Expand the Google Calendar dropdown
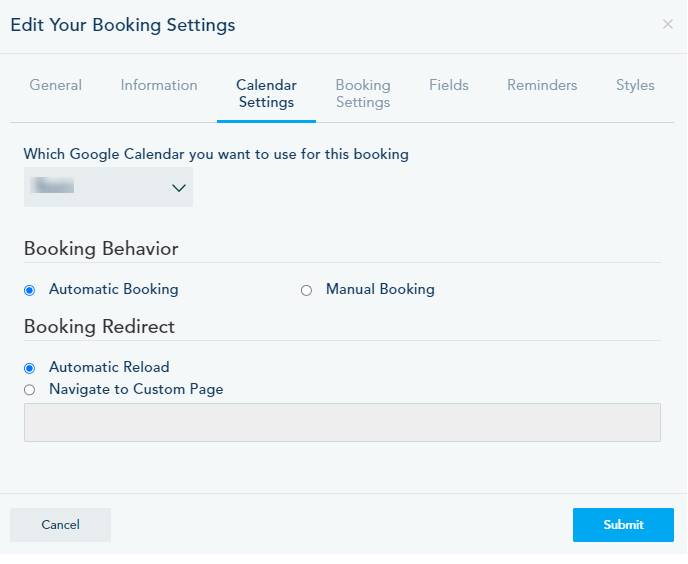688x564 pixels. pos(108,187)
